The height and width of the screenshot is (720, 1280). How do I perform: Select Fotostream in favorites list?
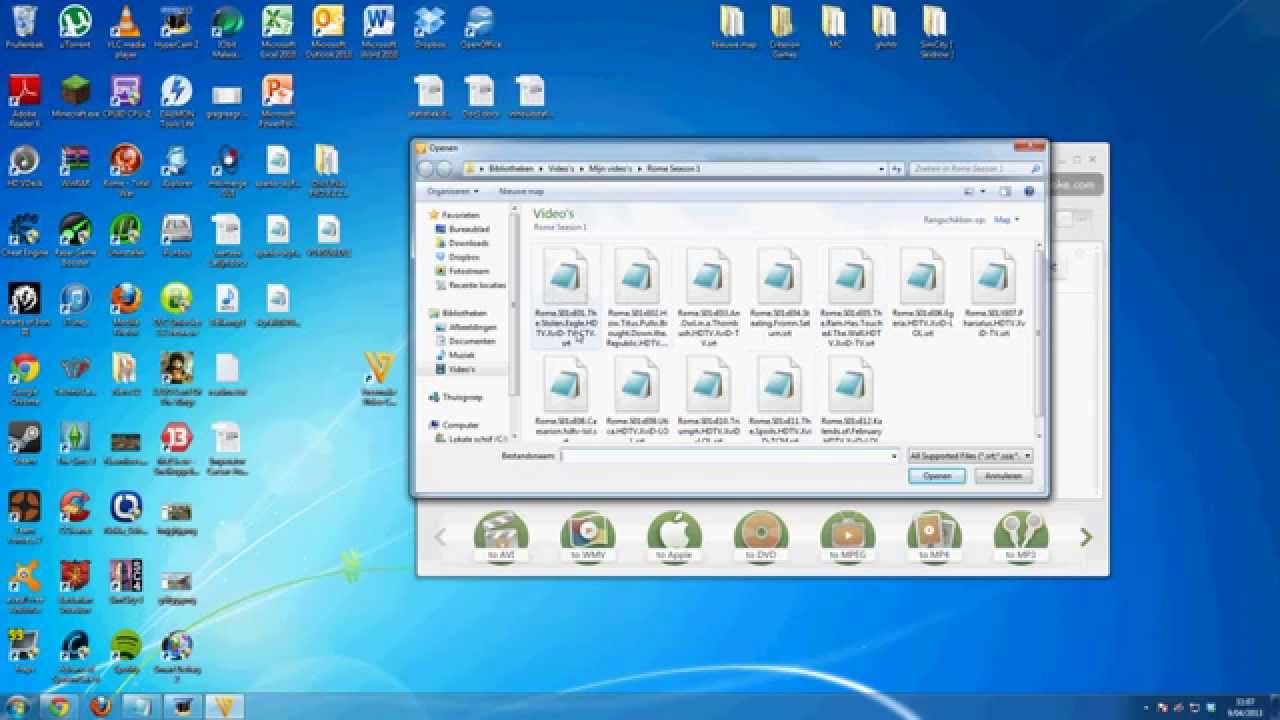tap(468, 271)
